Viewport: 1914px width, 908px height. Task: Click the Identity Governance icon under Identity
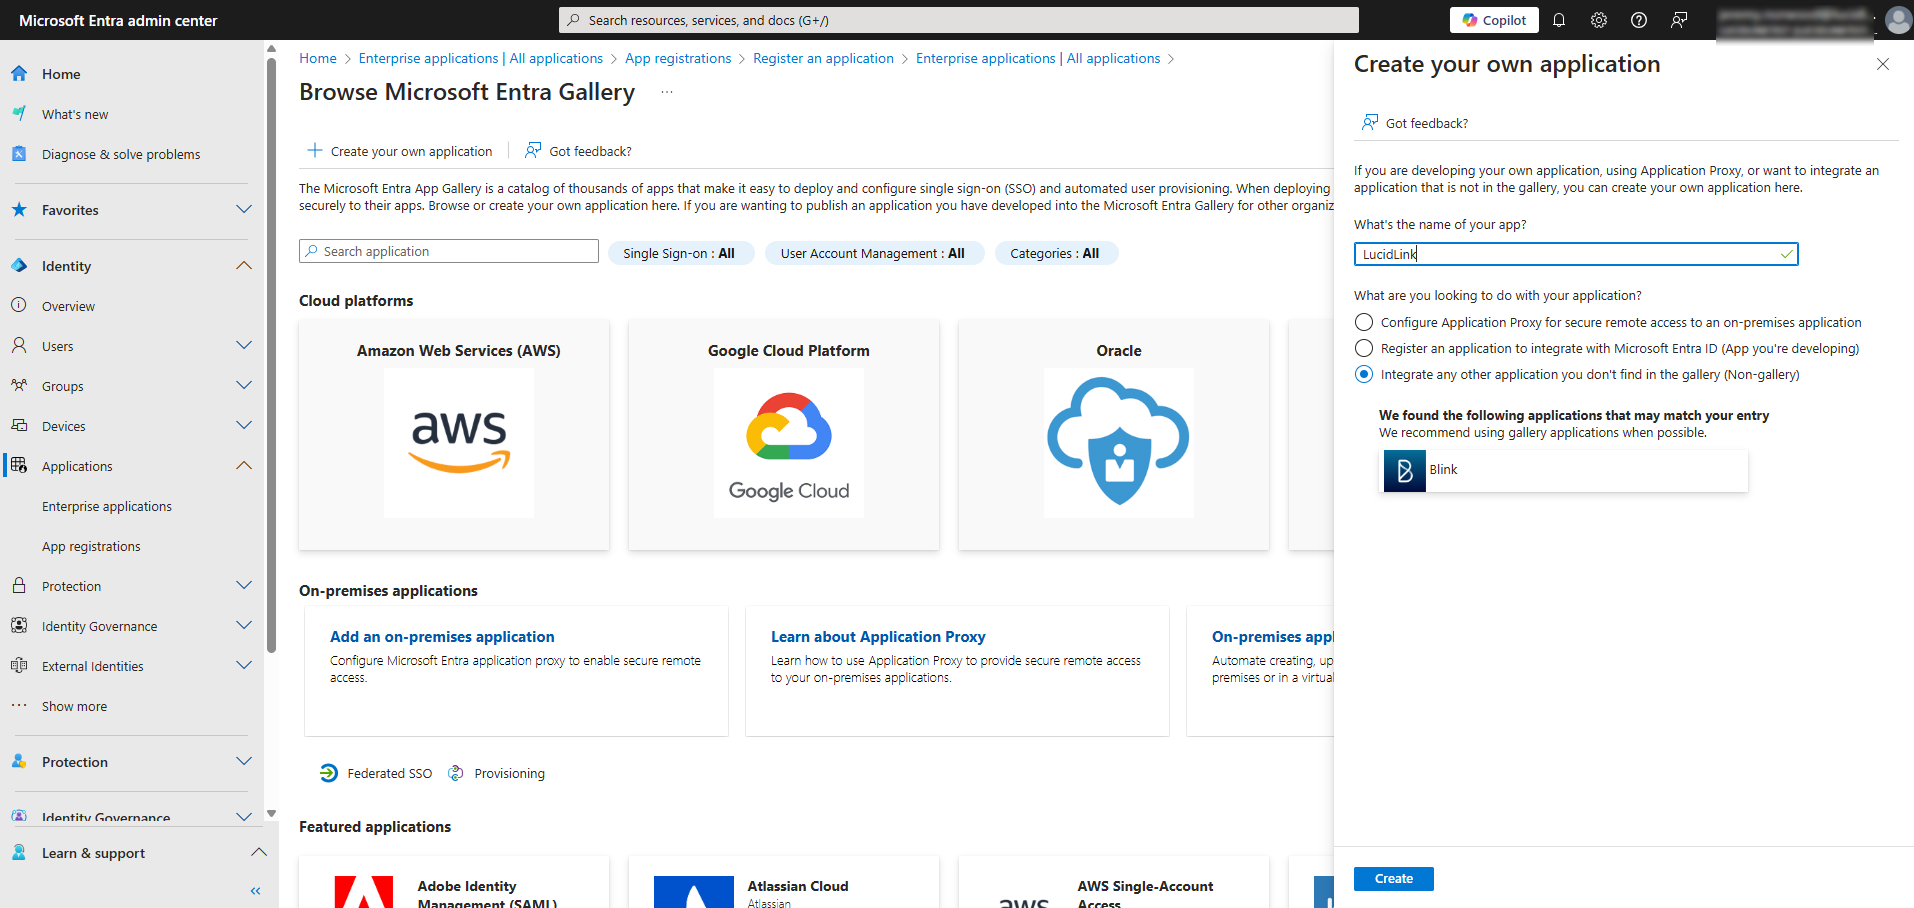19,626
